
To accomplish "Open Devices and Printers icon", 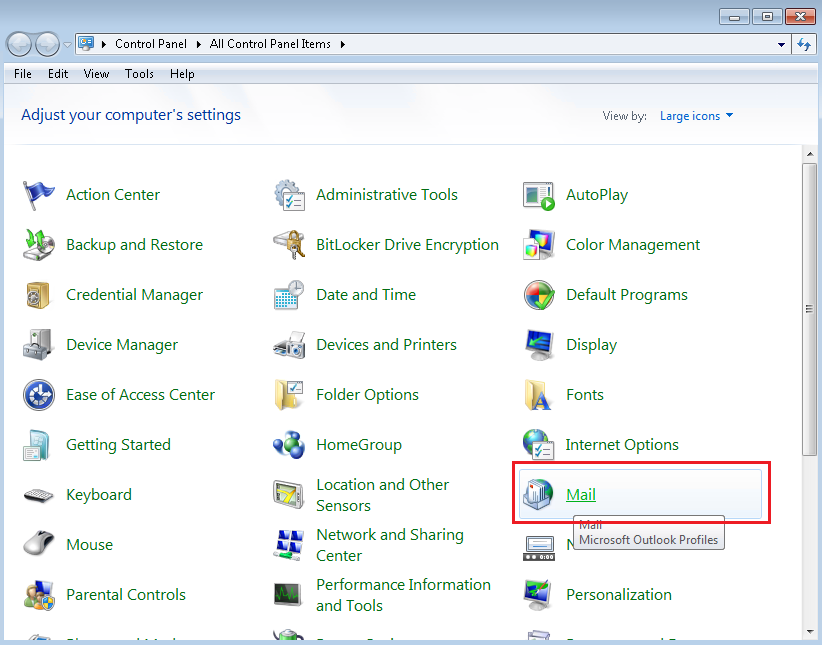I will [x=289, y=345].
